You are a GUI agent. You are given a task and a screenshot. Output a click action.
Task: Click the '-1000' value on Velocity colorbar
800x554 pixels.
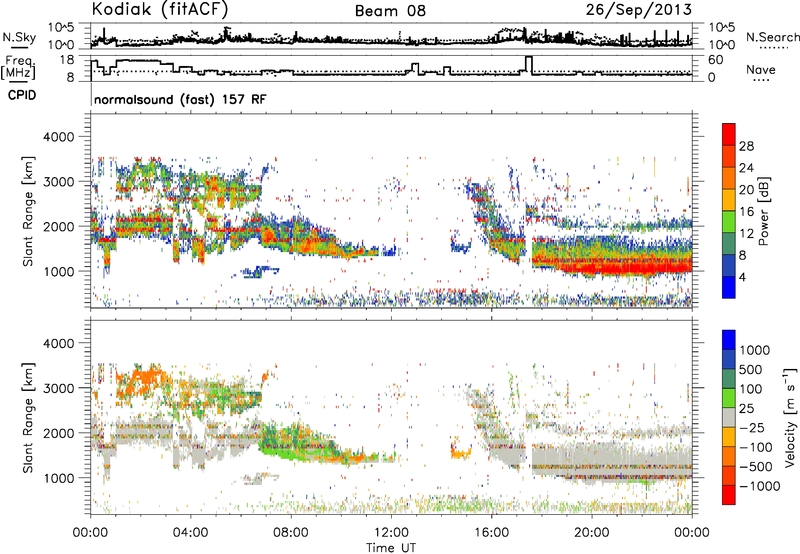coord(759,486)
